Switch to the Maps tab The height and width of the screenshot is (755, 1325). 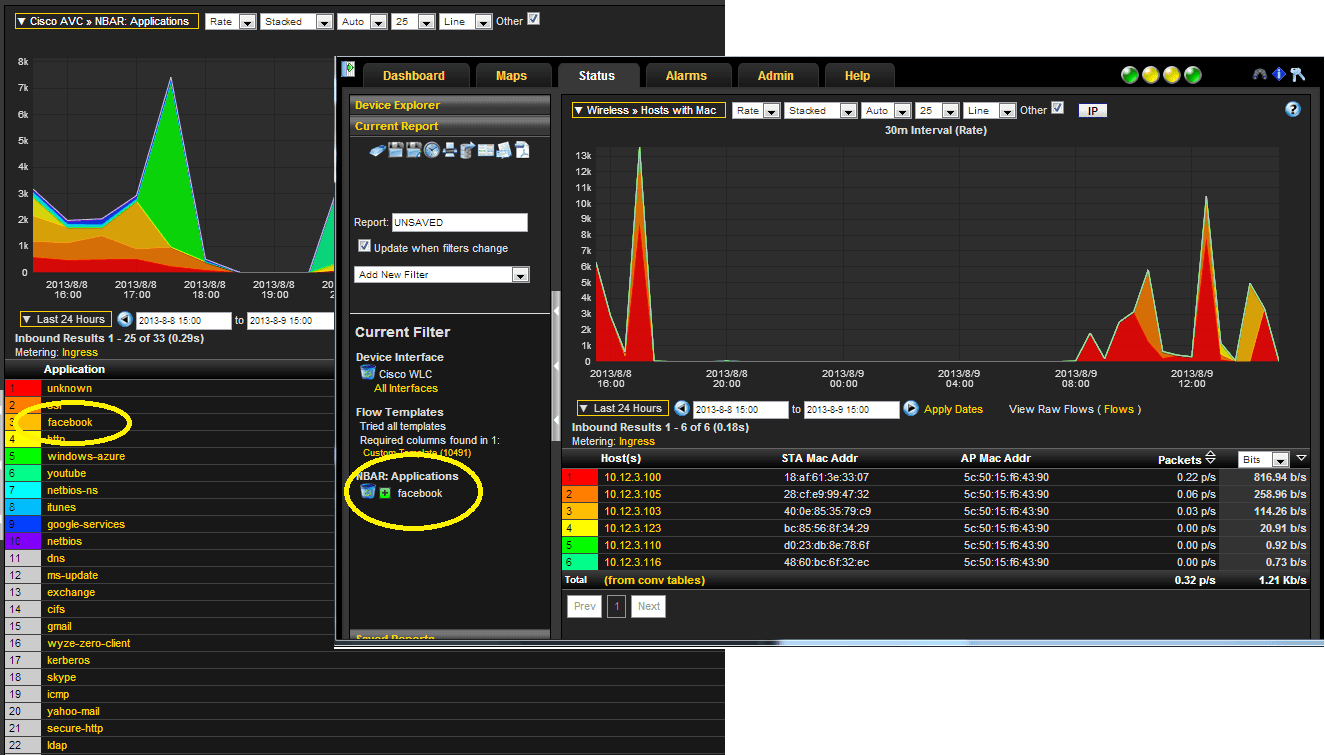(x=511, y=75)
